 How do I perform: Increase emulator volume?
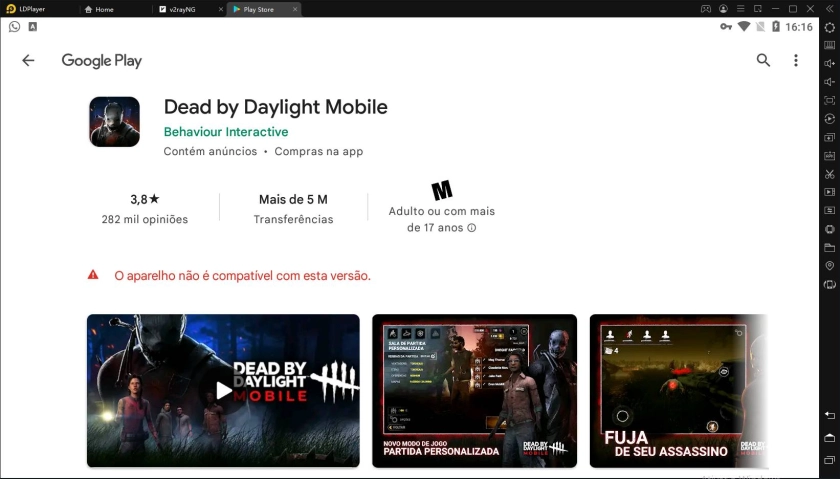coord(829,64)
